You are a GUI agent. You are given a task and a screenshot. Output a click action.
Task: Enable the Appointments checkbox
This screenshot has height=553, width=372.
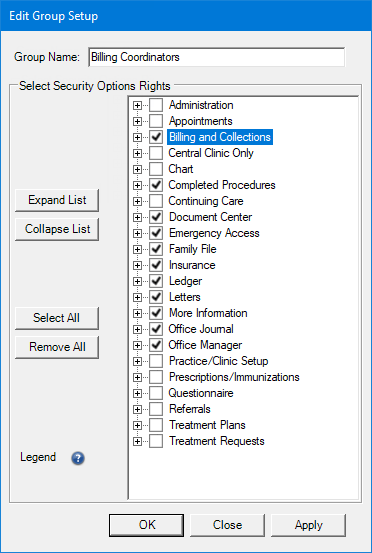pos(156,121)
